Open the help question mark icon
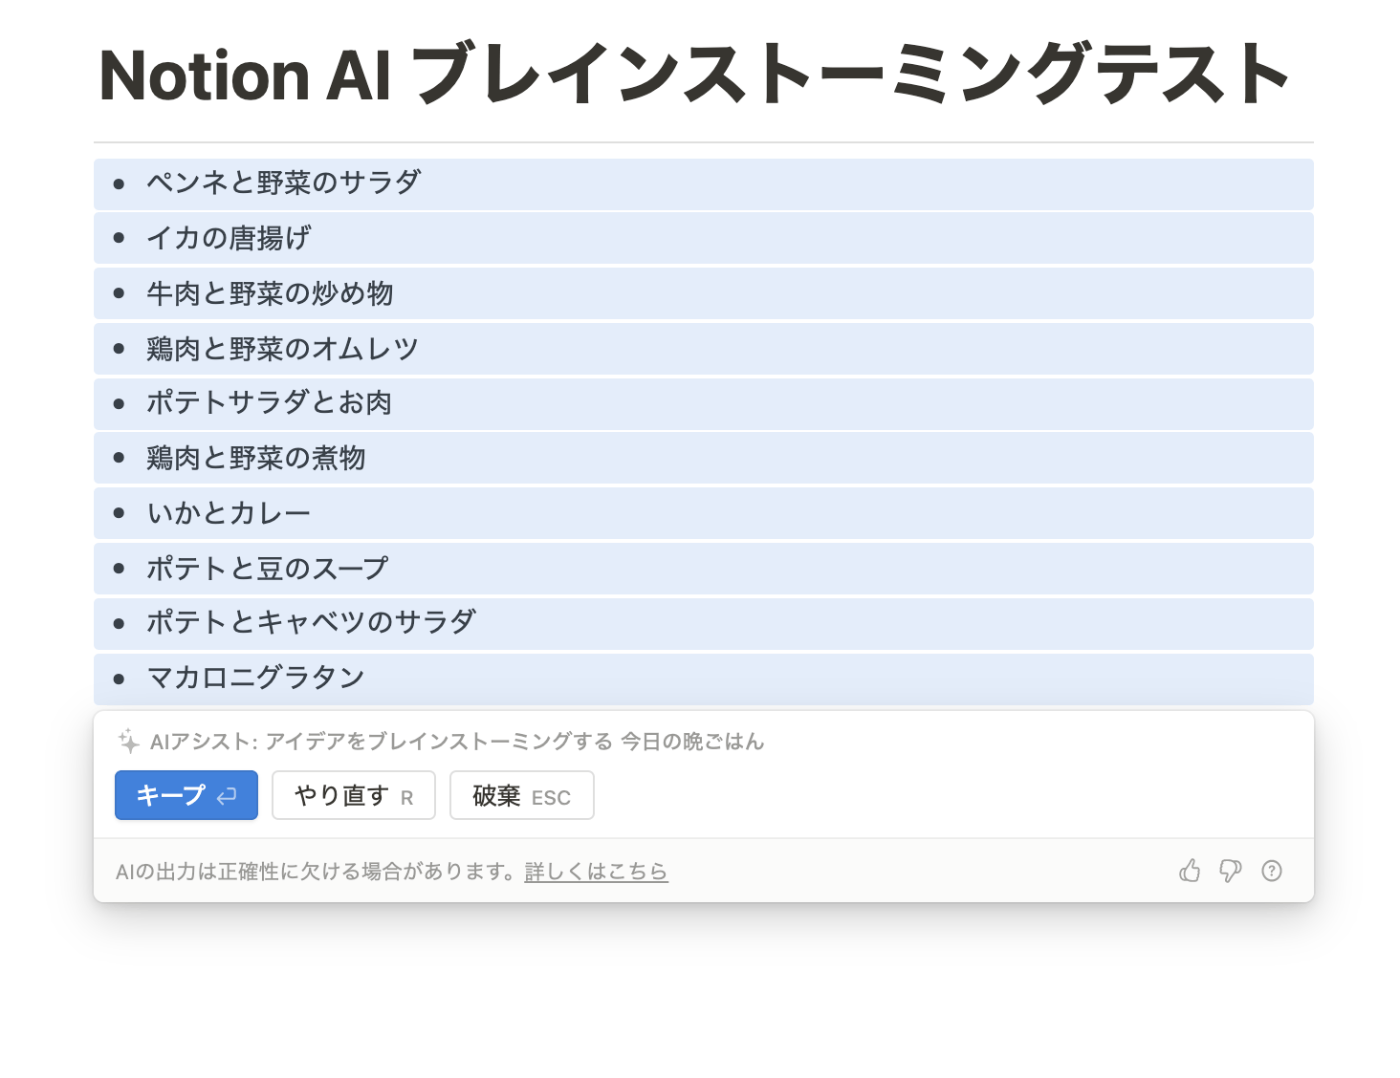The width and height of the screenshot is (1400, 1078). (x=1272, y=871)
